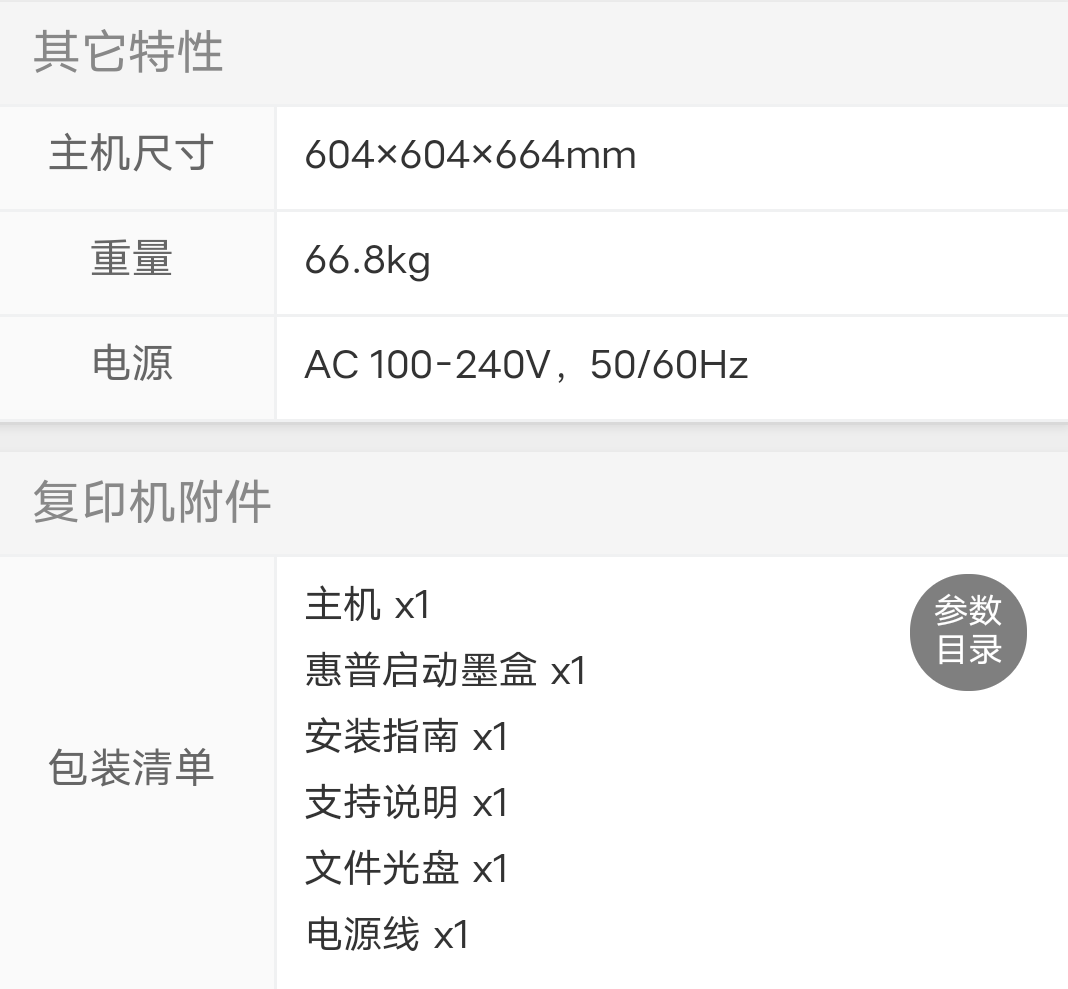Click the 604×604×664mm dimension value
Screen dimensions: 1068x989
[470, 156]
